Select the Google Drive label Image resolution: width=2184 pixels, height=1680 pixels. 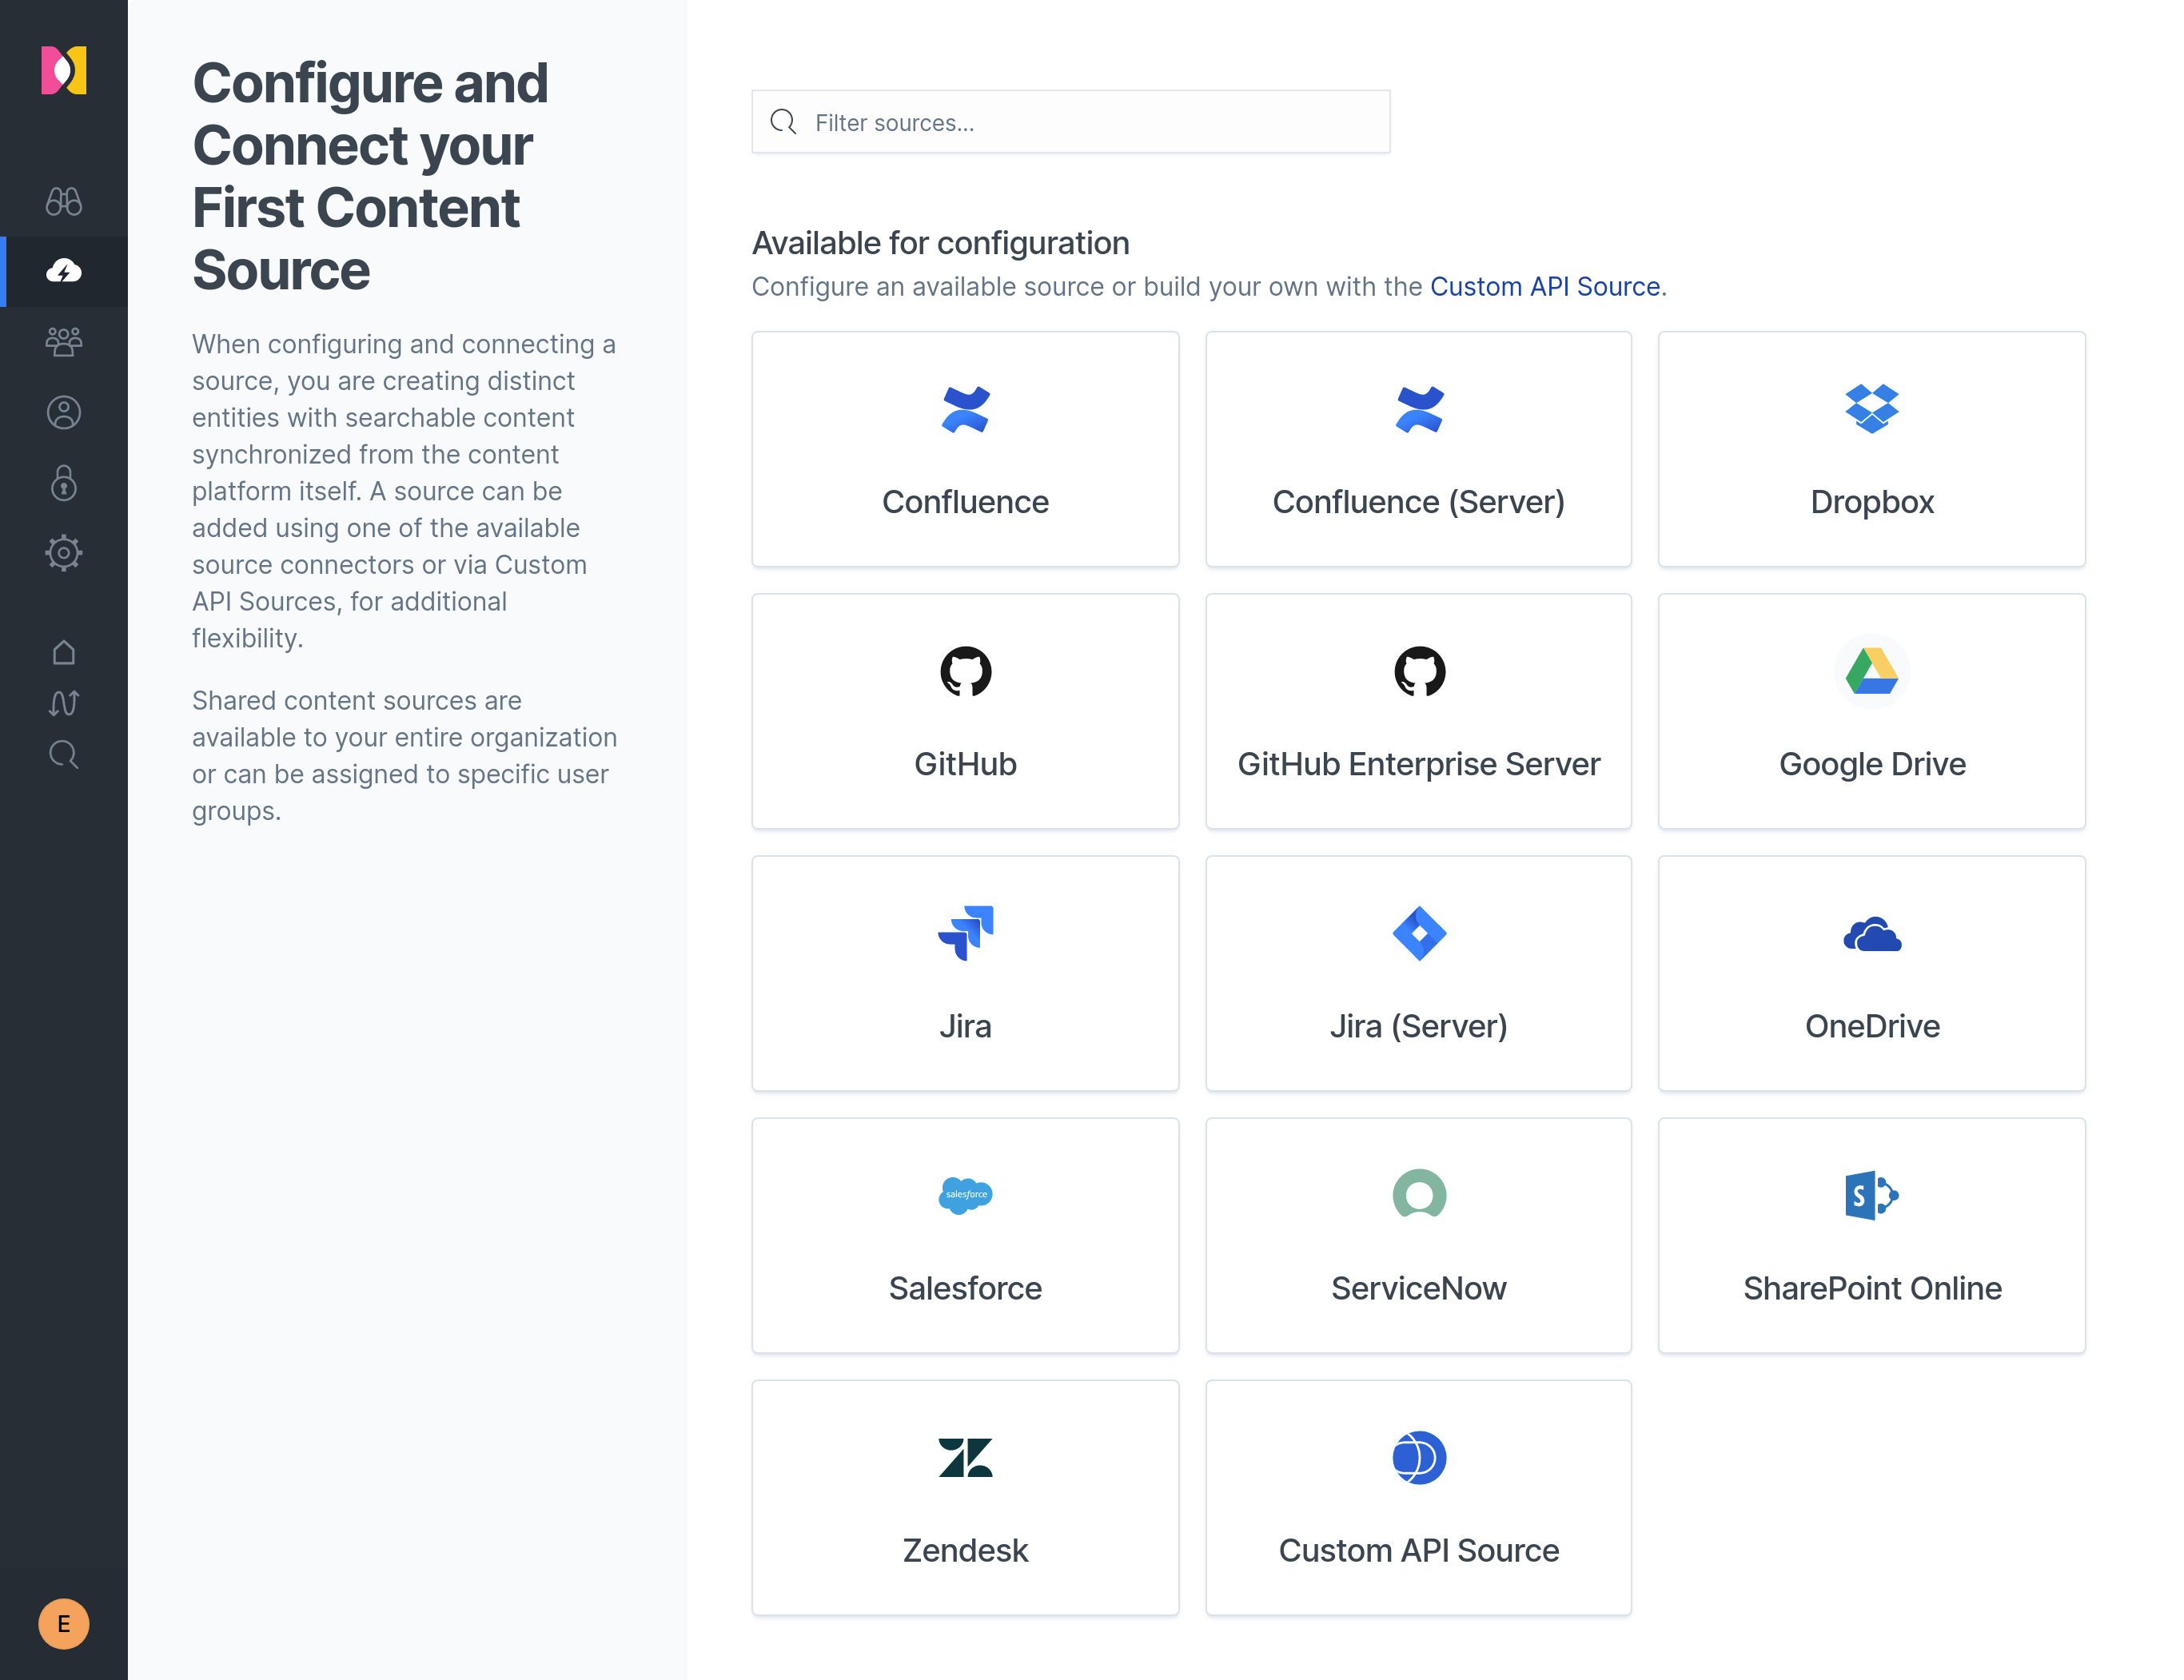coord(1872,763)
